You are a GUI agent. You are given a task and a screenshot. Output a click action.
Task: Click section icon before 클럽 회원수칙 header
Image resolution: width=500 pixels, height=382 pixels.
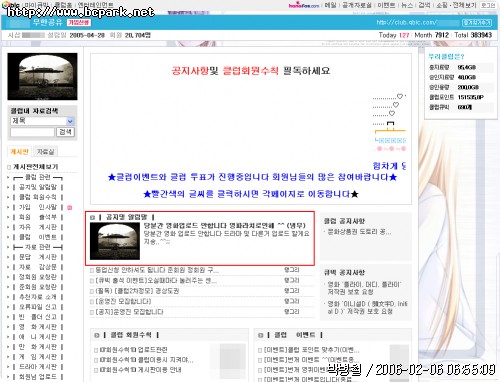click(x=97, y=335)
